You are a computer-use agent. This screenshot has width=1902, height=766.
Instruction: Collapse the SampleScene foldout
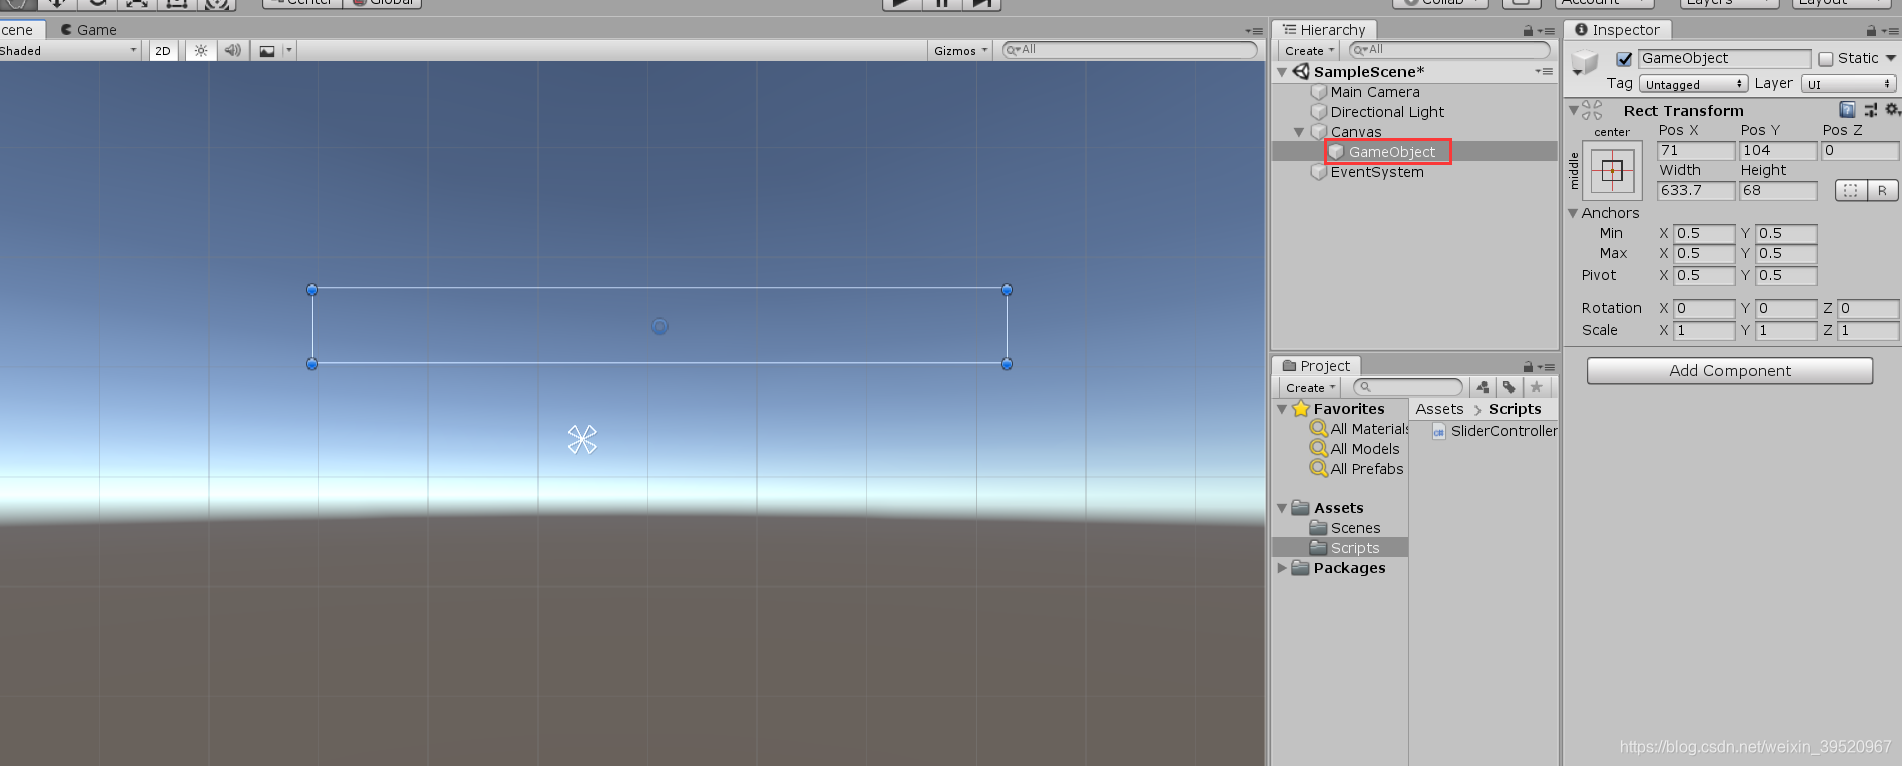1282,72
